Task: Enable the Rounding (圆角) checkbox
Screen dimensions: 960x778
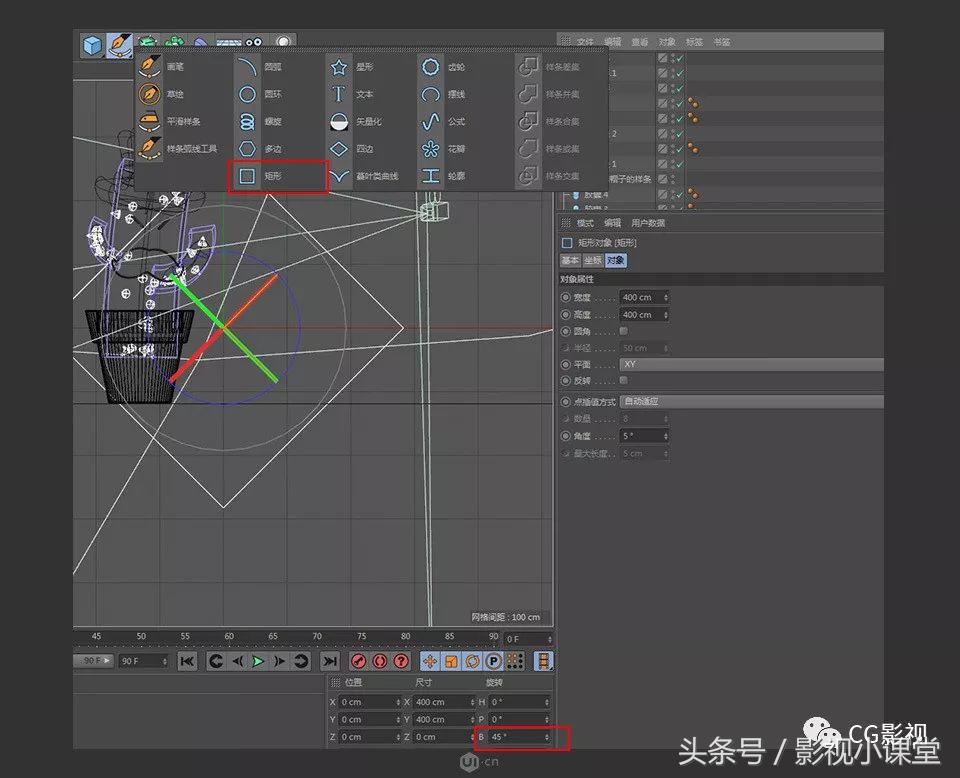Action: pyautogui.click(x=622, y=330)
